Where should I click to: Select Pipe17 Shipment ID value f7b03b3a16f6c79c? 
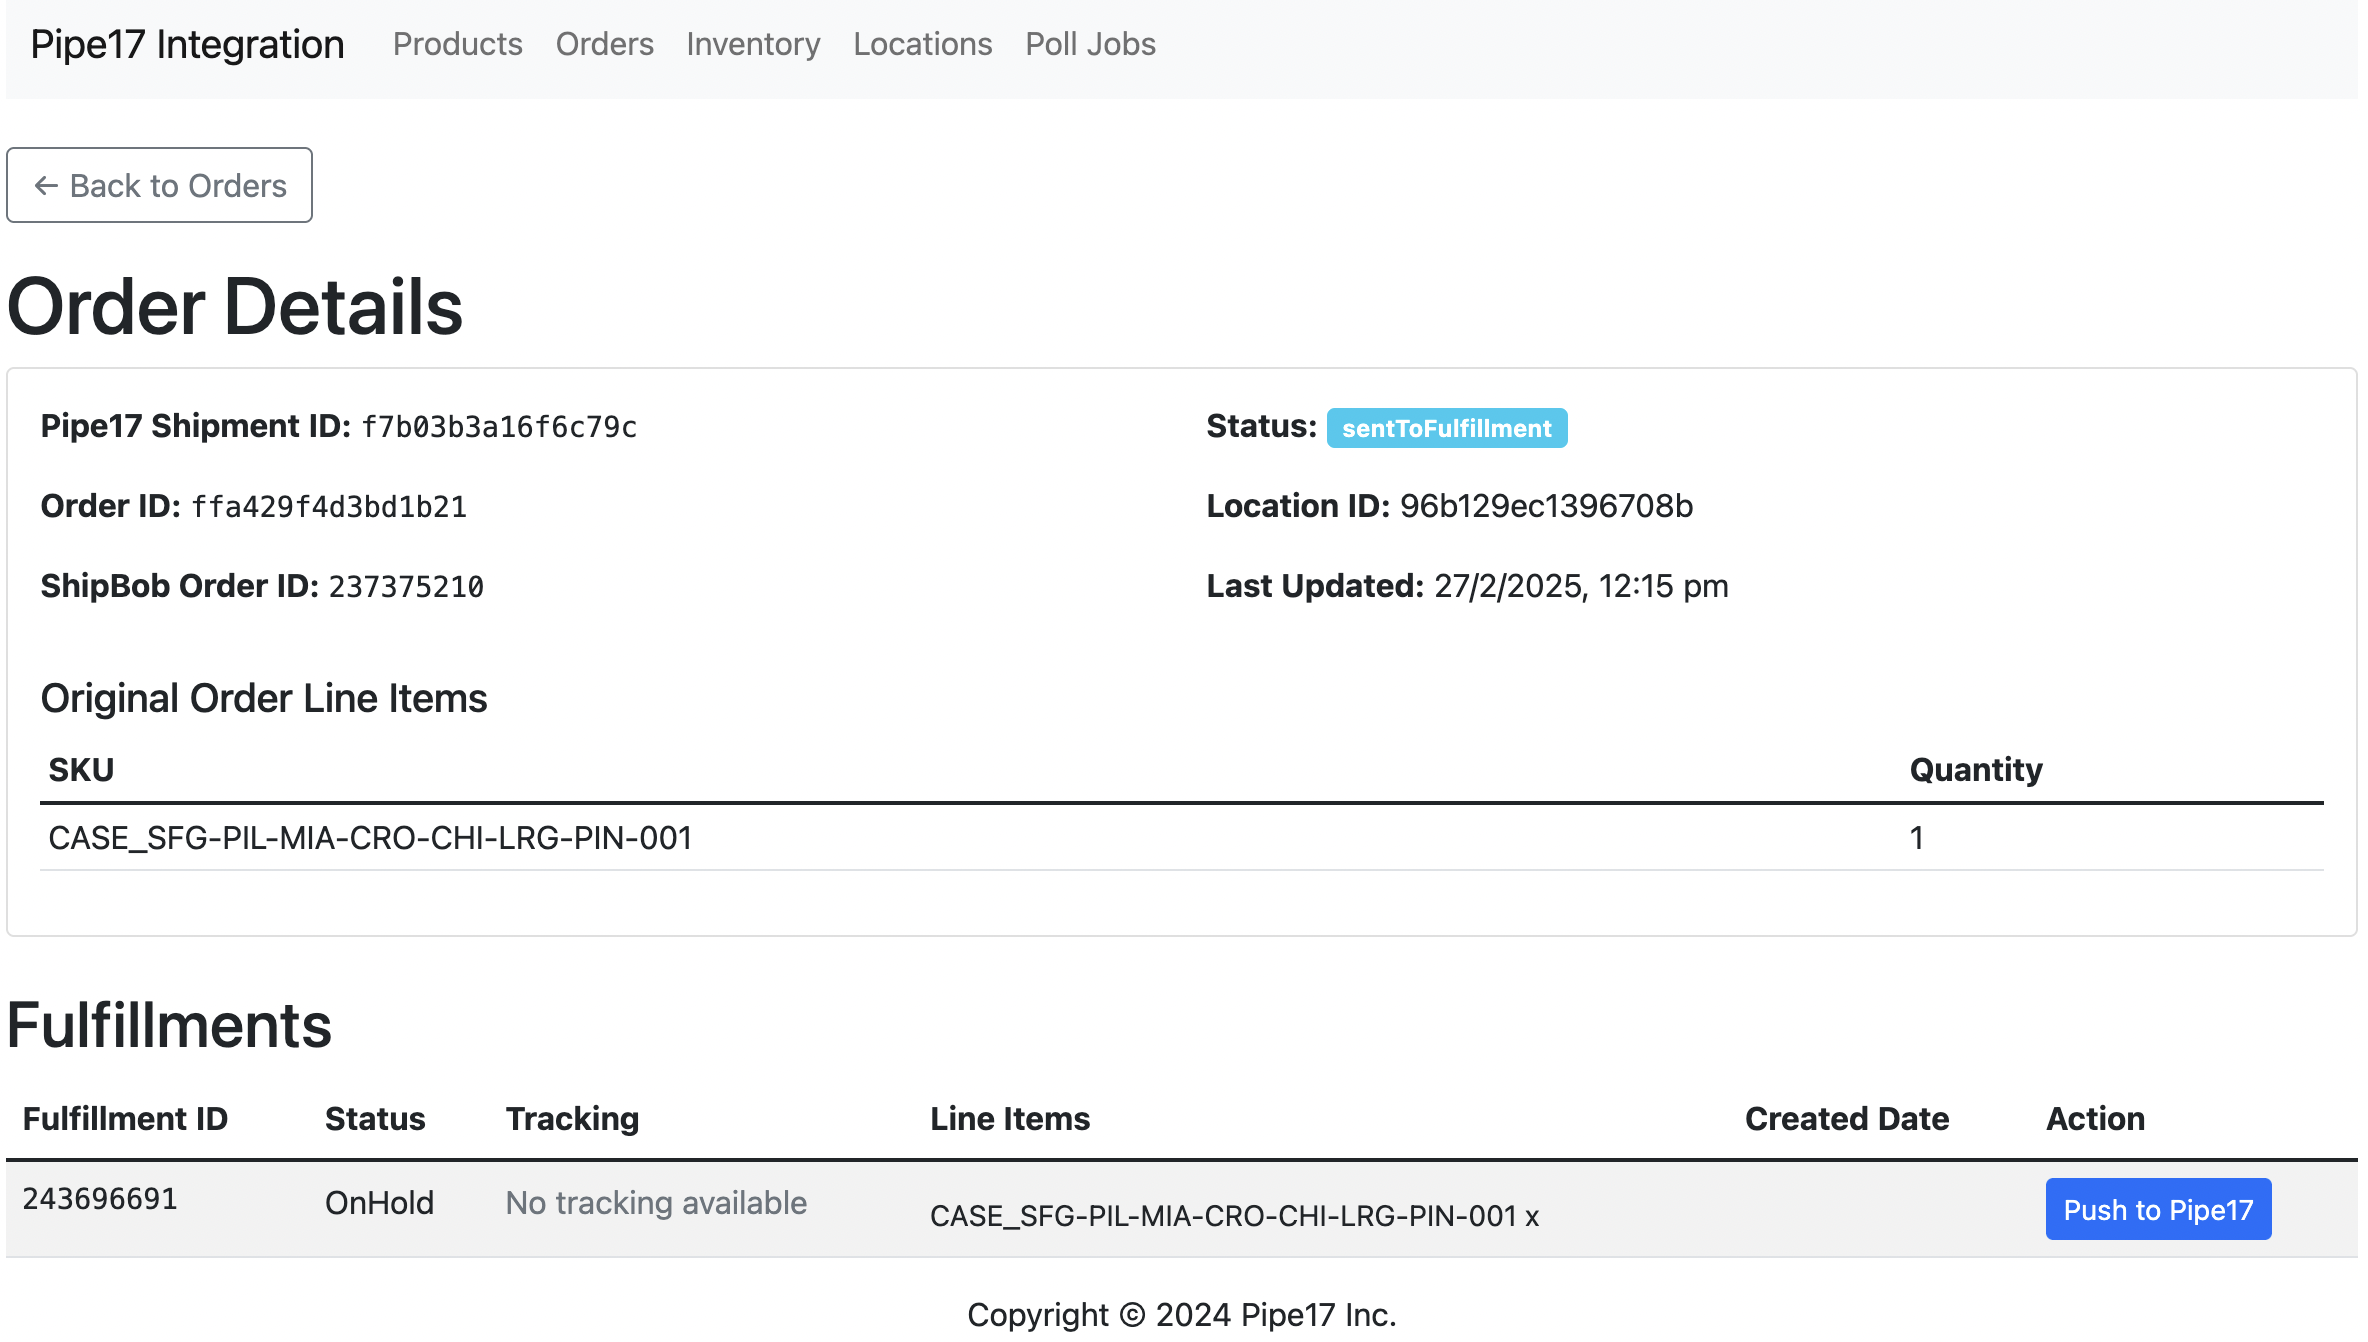499,427
